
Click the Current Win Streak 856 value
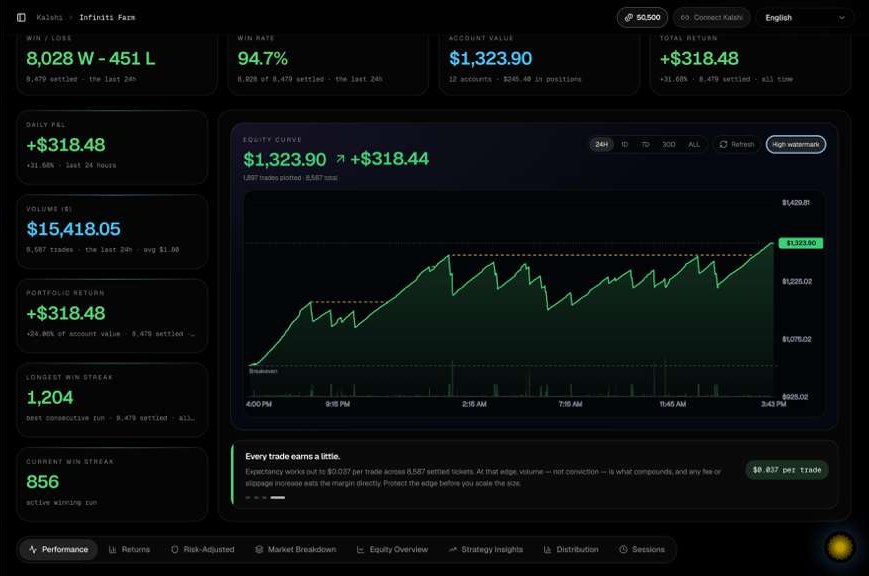coord(43,482)
